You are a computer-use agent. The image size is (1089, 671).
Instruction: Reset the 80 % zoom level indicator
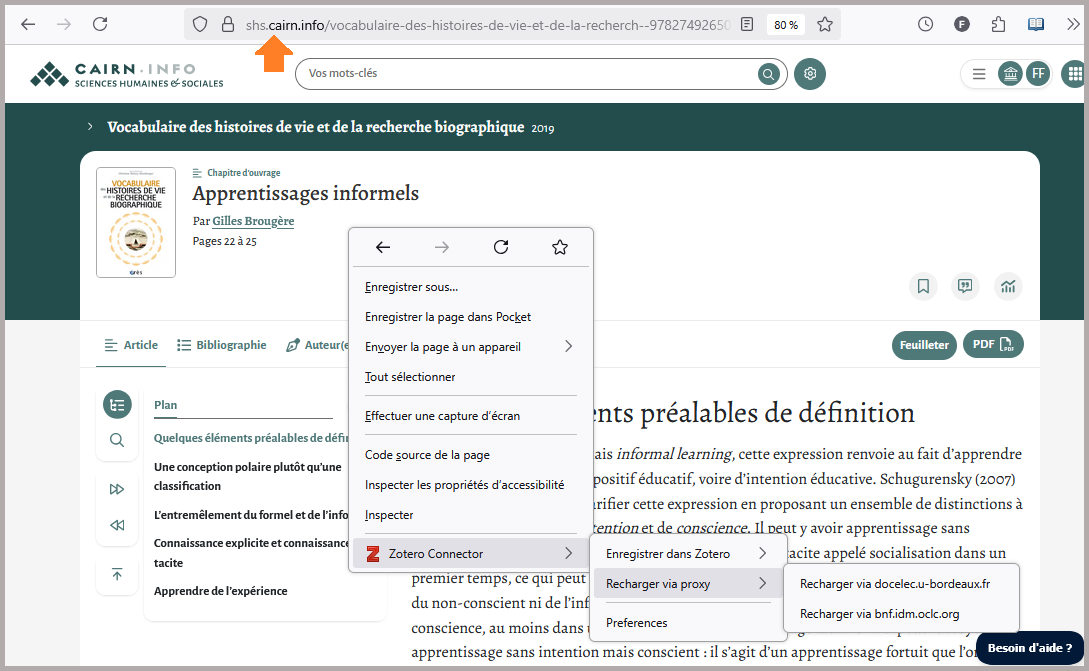click(x=786, y=25)
